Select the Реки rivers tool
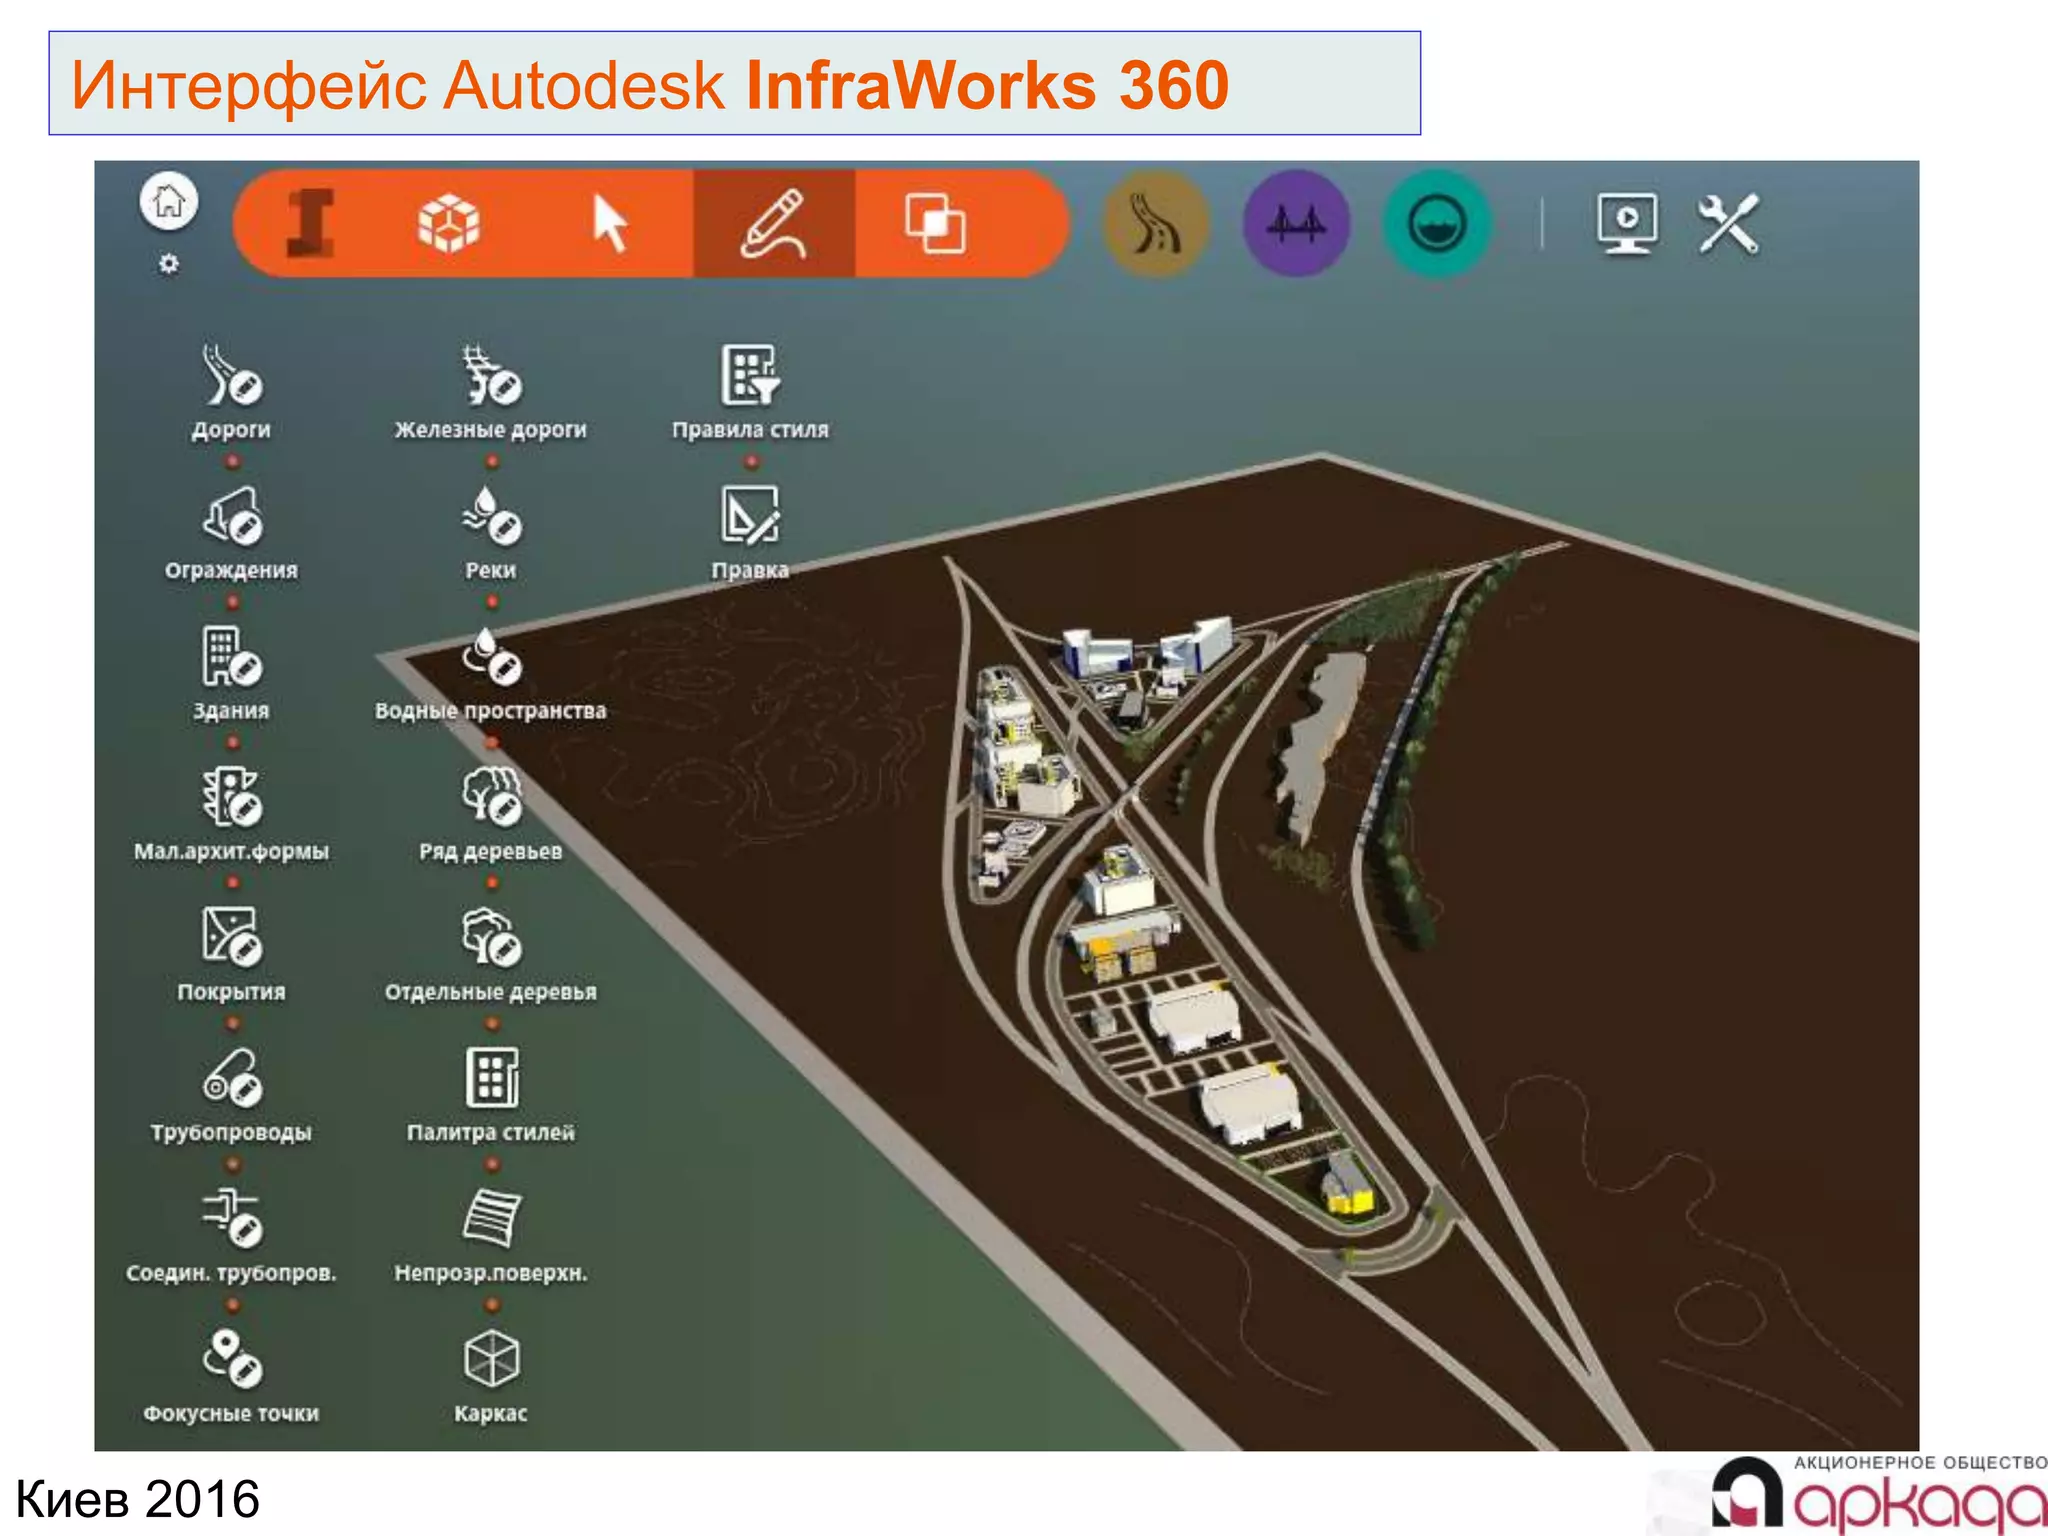Viewport: 2048px width, 1536px height. pyautogui.click(x=490, y=533)
